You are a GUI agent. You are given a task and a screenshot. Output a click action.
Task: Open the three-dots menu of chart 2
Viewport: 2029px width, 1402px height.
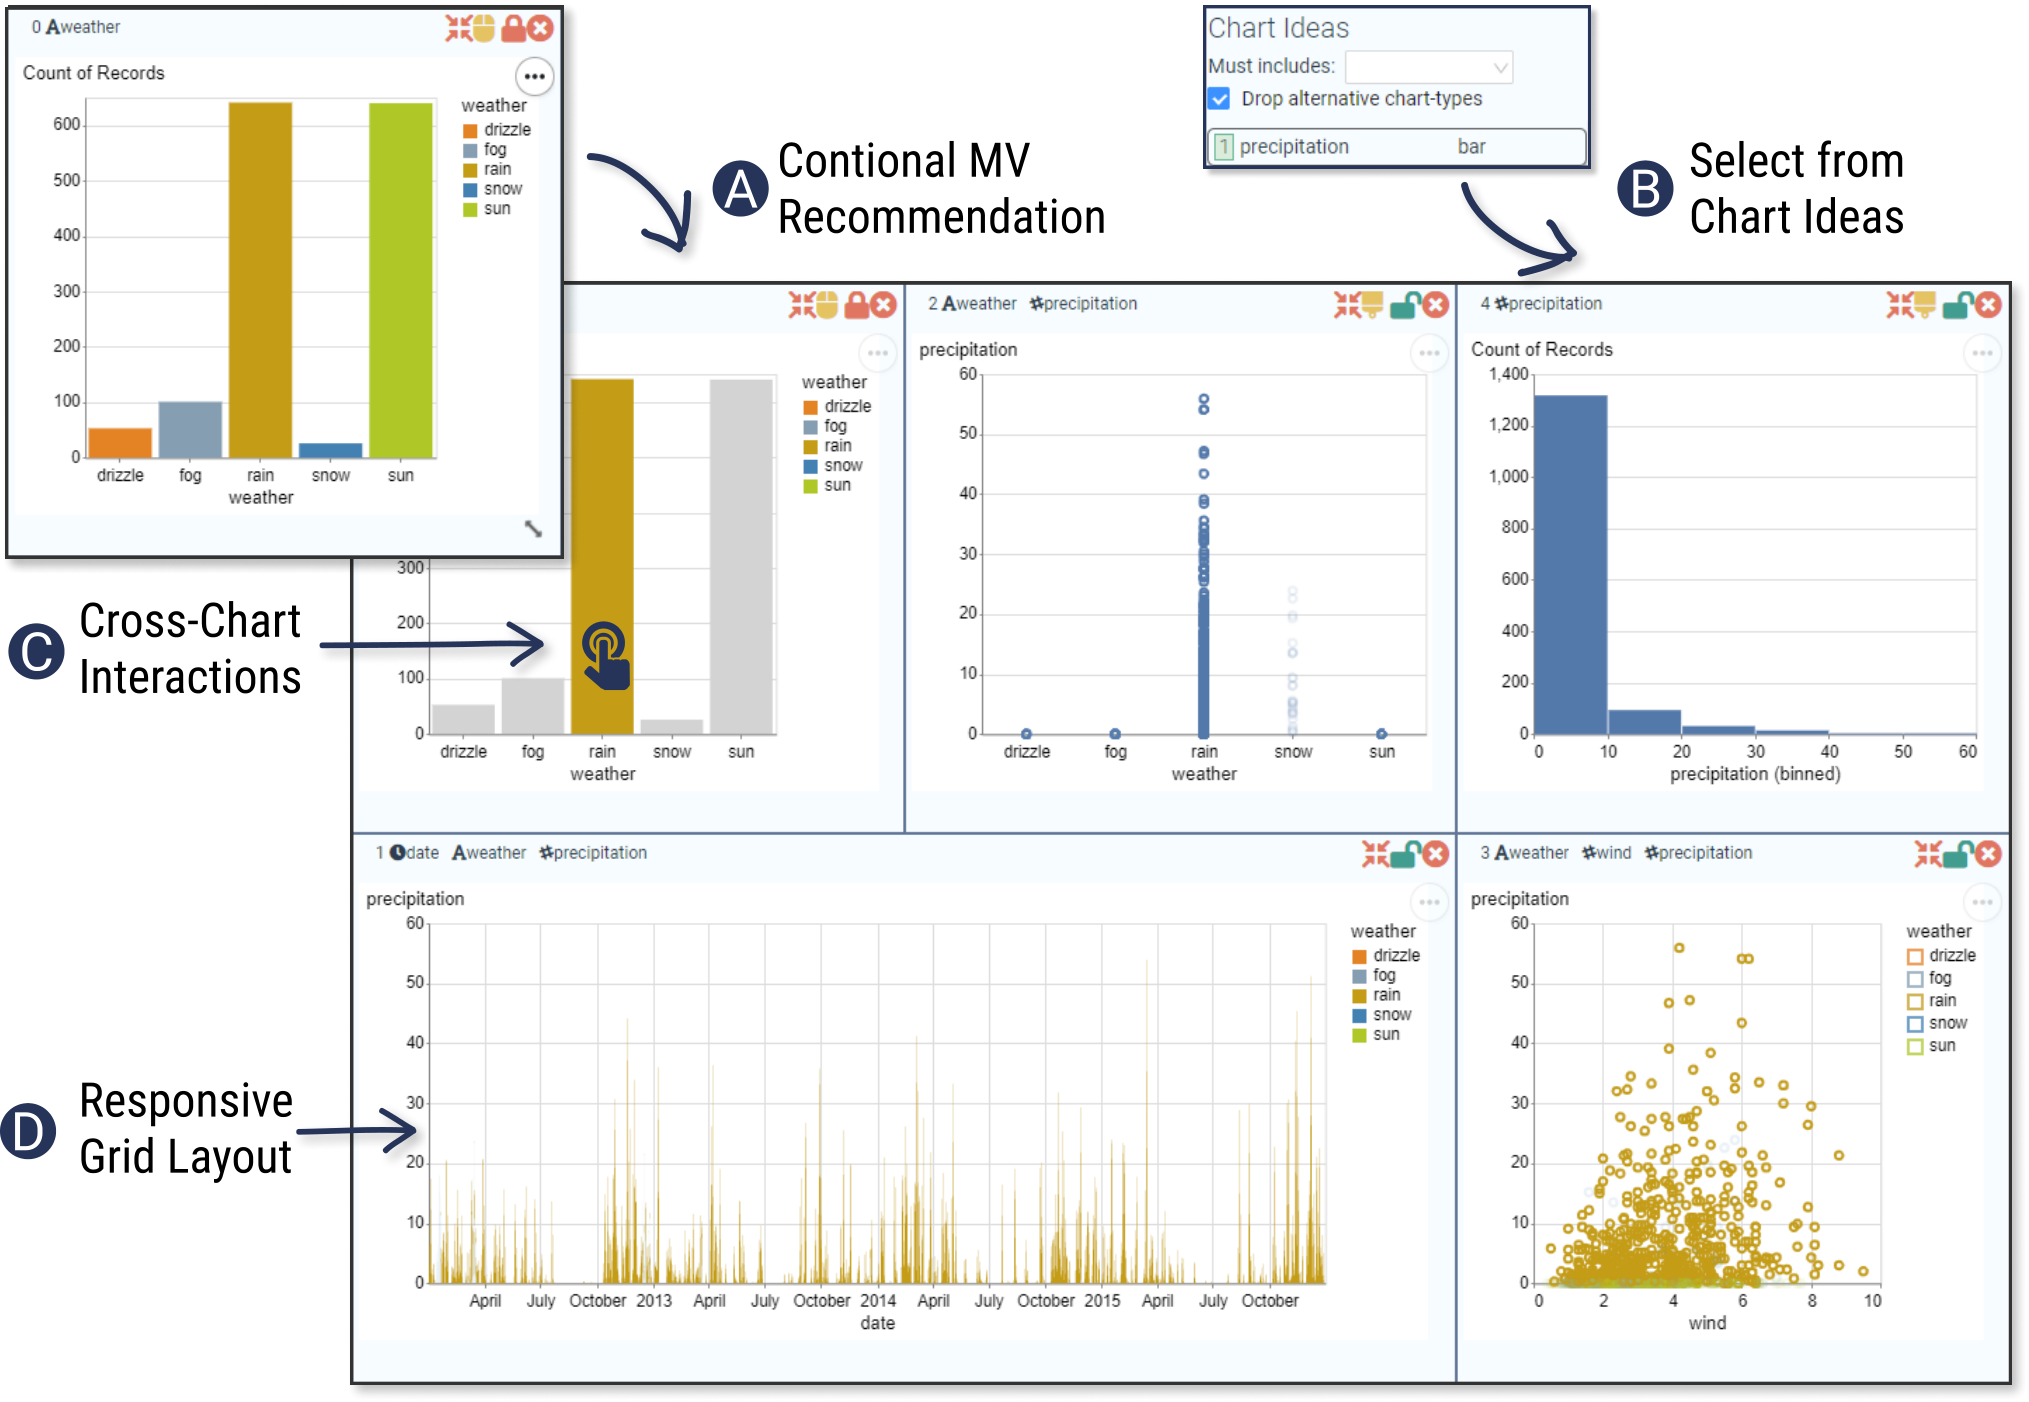pyautogui.click(x=1429, y=353)
